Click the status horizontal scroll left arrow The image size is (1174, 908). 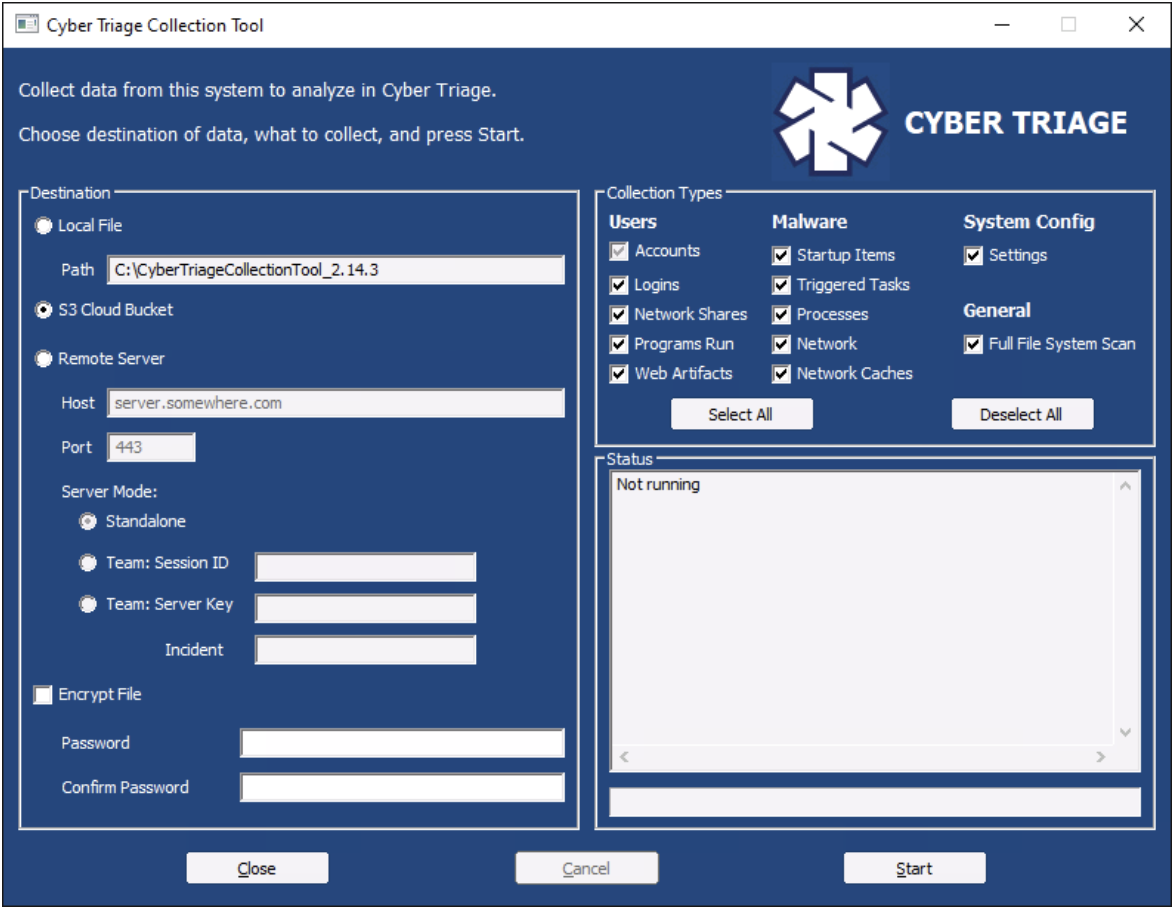point(624,757)
